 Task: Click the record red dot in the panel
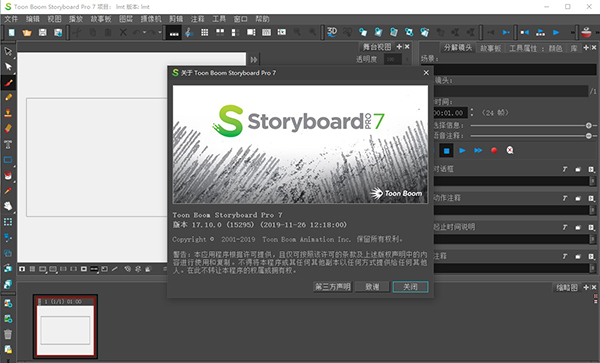point(494,150)
